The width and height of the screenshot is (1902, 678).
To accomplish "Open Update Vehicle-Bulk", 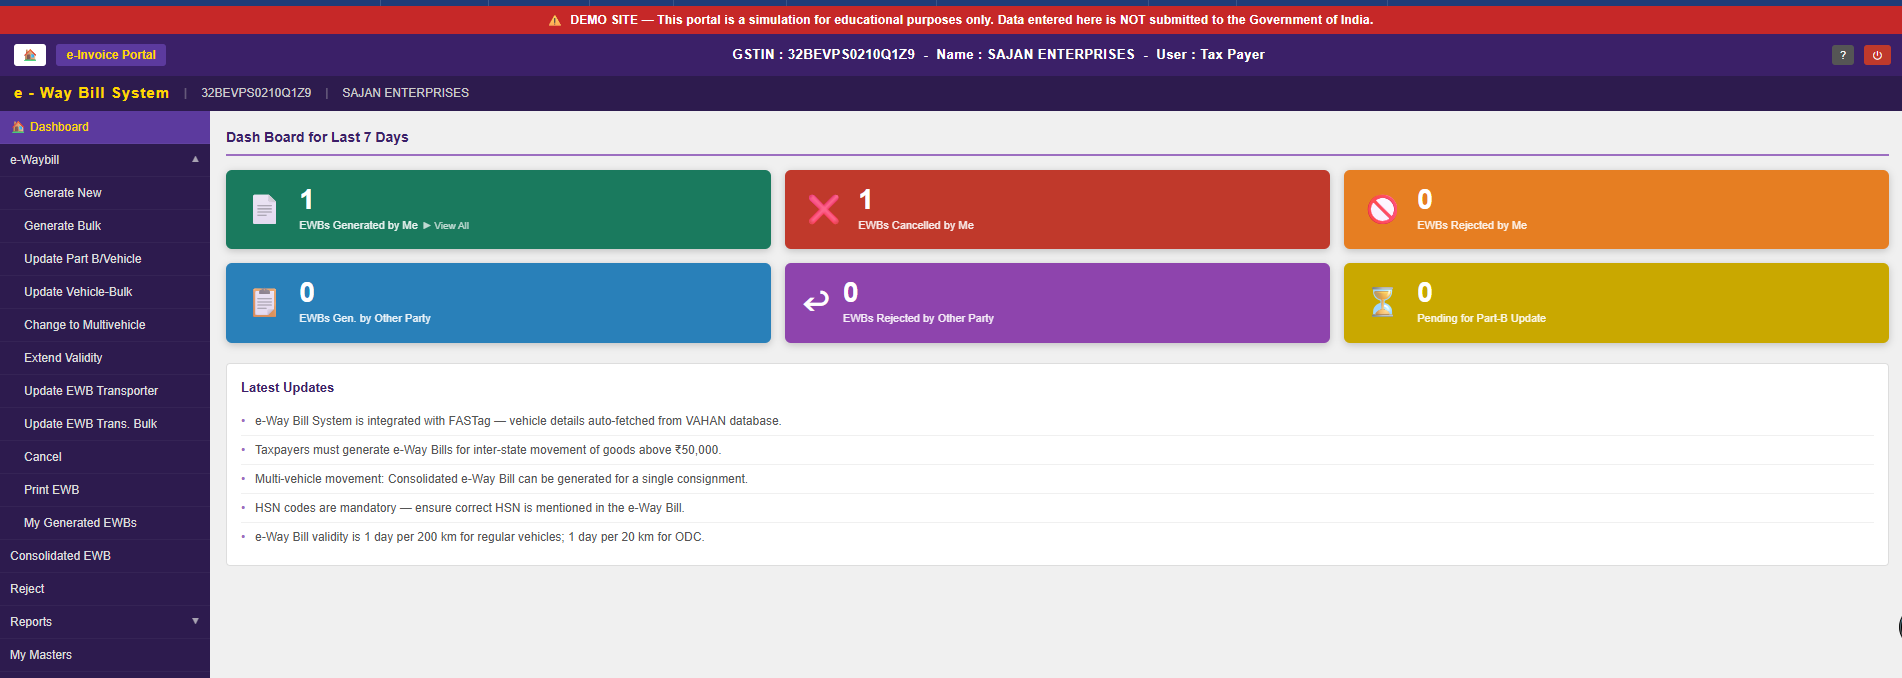I will pyautogui.click(x=105, y=292).
